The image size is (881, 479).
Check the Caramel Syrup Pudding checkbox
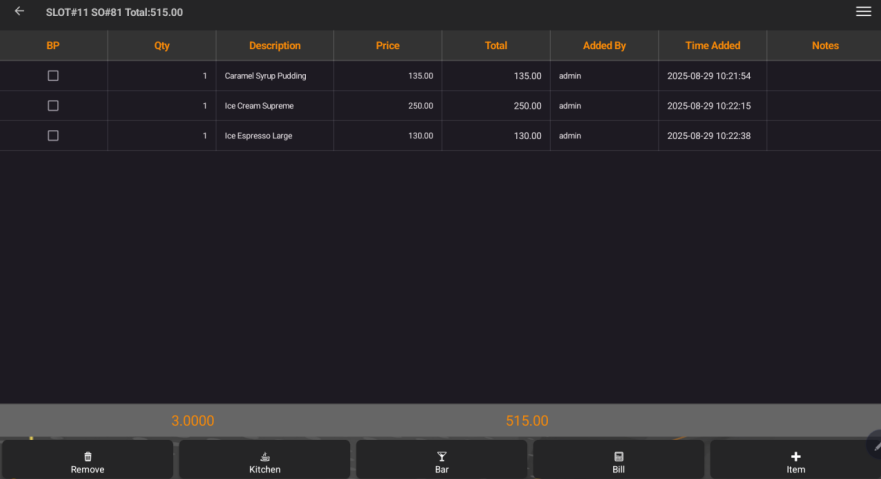pyautogui.click(x=53, y=76)
